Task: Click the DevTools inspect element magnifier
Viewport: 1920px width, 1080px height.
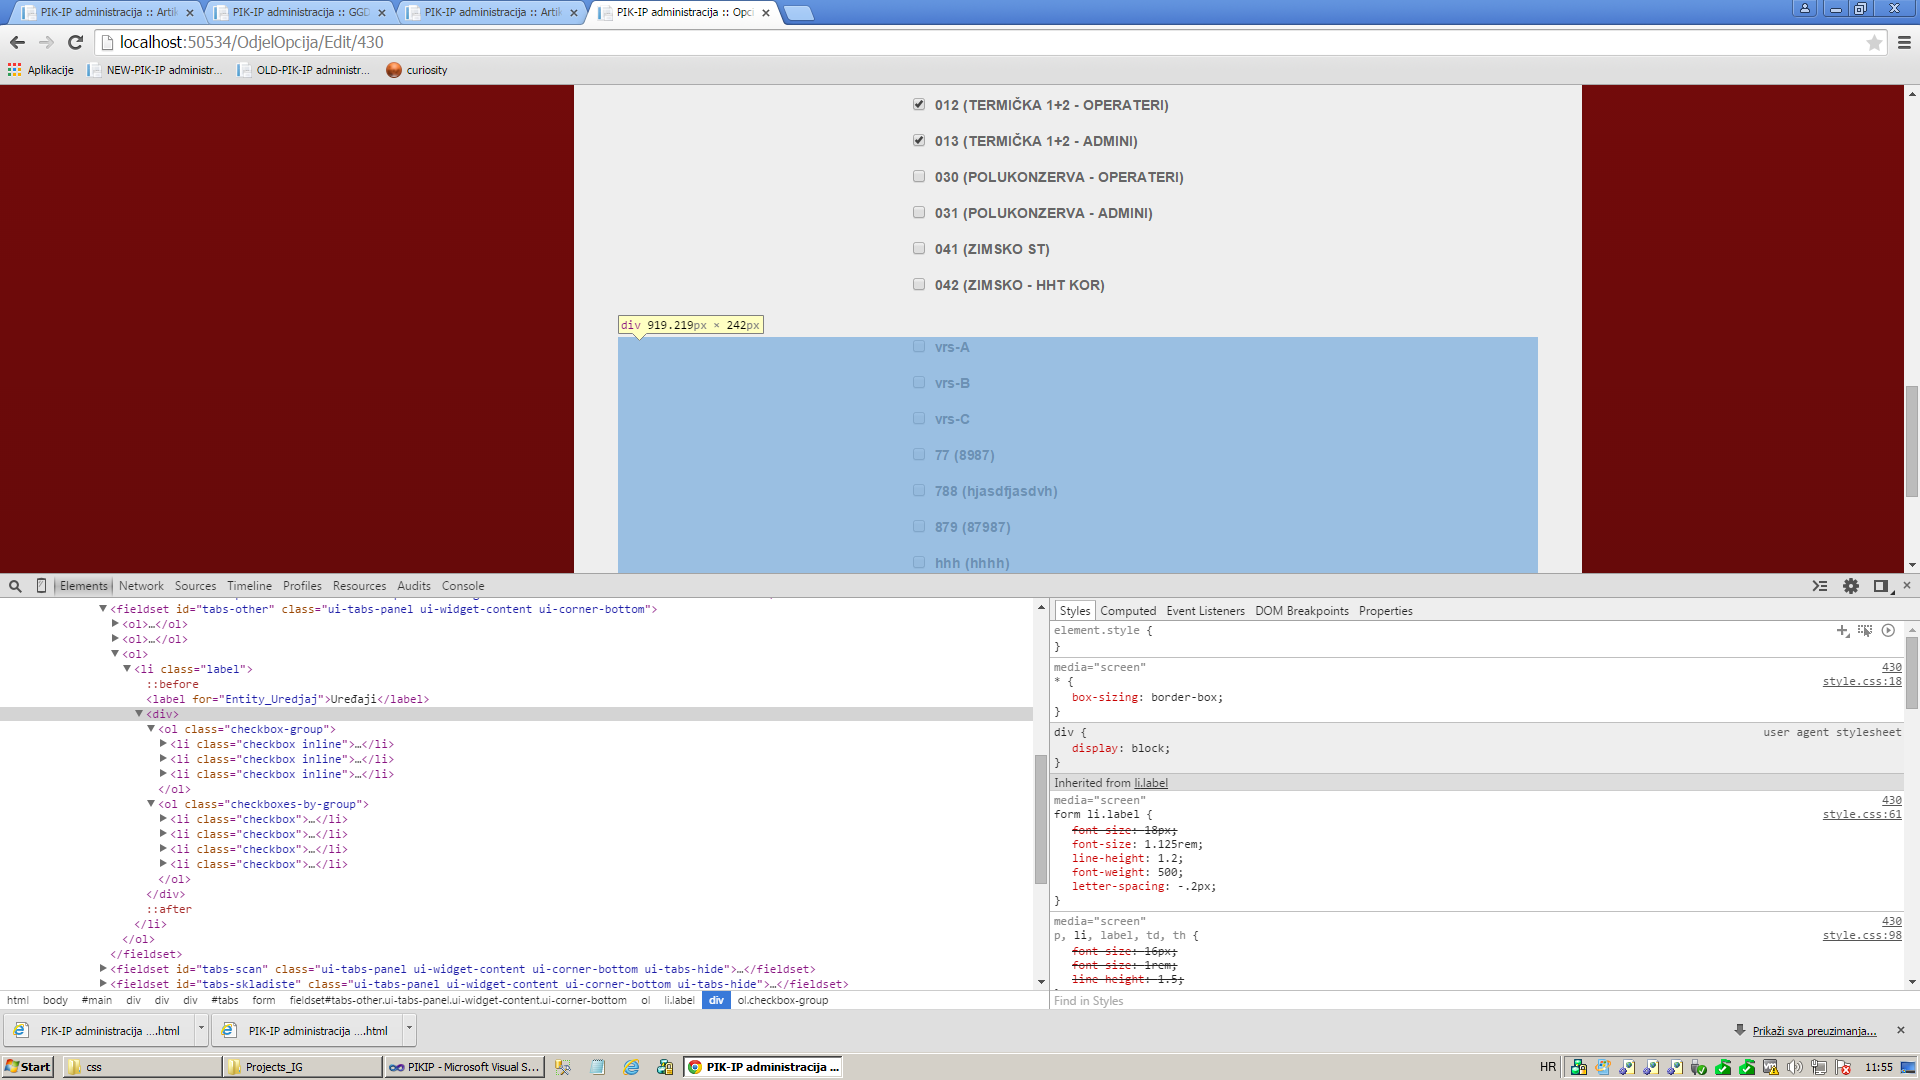Action: pyautogui.click(x=15, y=586)
